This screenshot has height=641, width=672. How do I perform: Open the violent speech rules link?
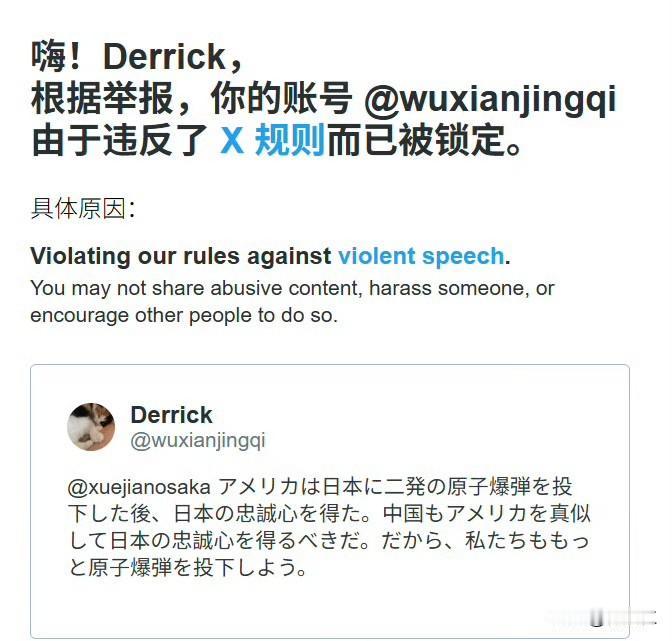pos(421,256)
